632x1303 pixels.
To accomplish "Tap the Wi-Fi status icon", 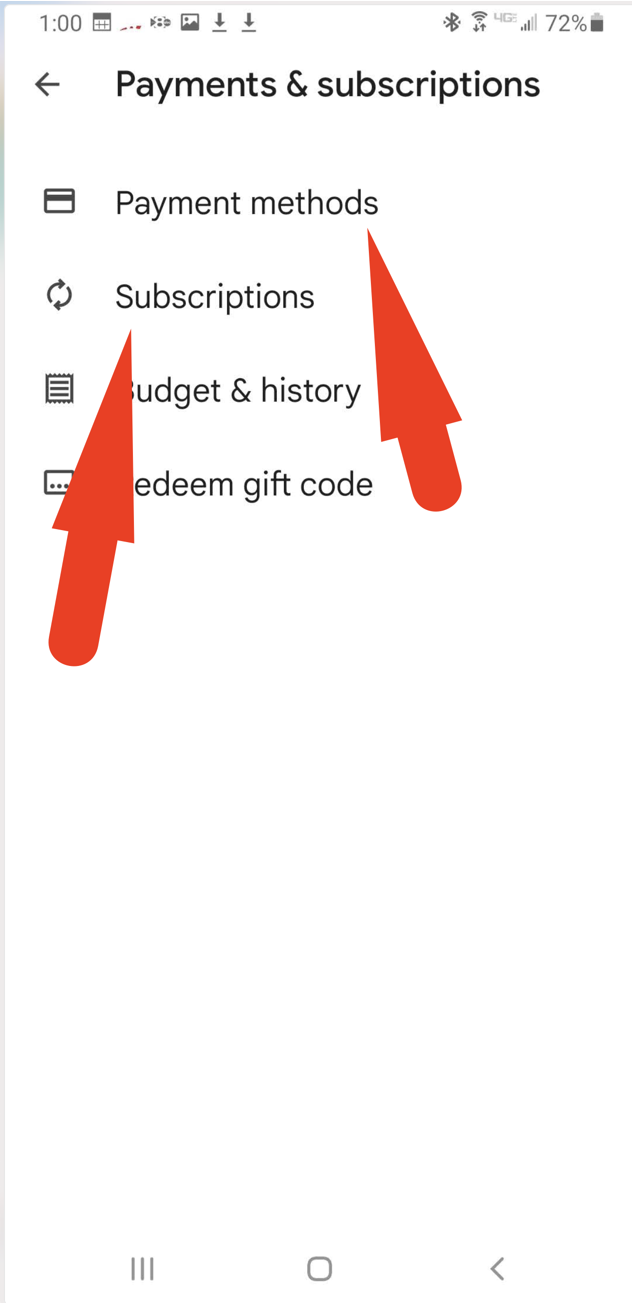I will 479,23.
